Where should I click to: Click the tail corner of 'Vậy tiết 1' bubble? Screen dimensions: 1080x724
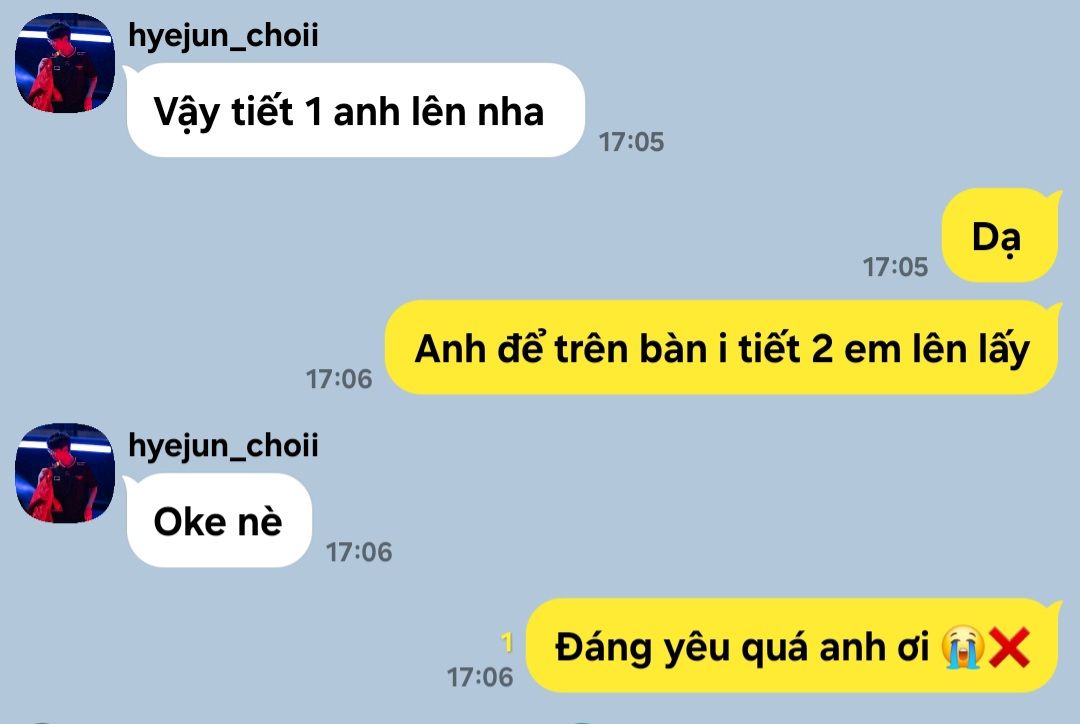(131, 71)
